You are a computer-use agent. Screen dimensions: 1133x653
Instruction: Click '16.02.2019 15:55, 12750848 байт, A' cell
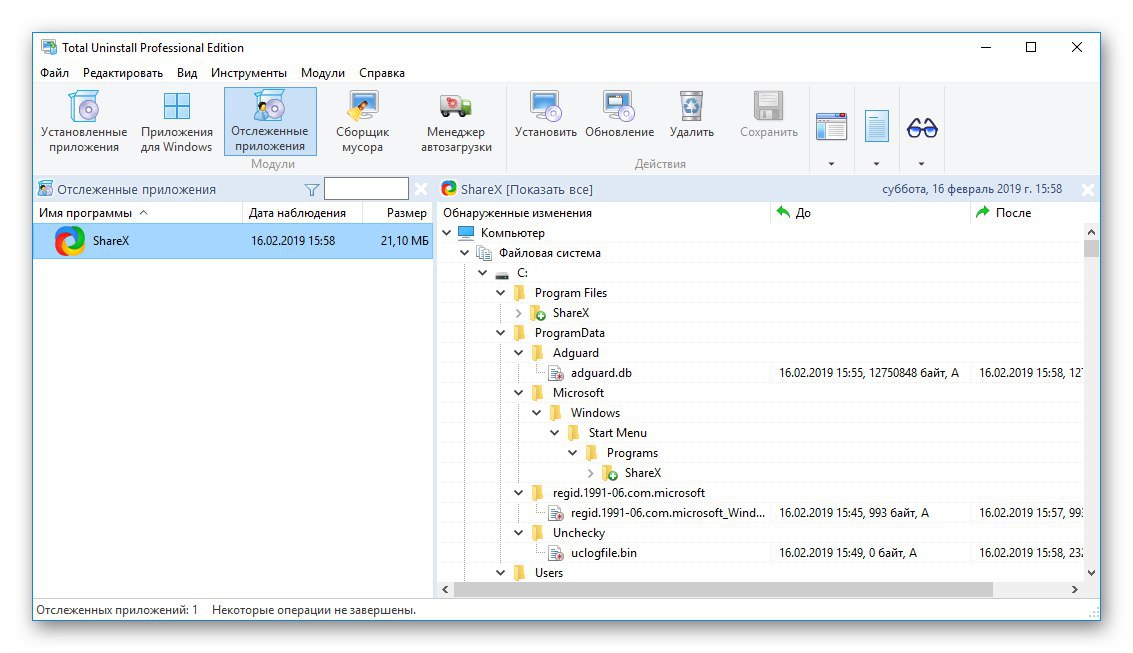pos(869,373)
